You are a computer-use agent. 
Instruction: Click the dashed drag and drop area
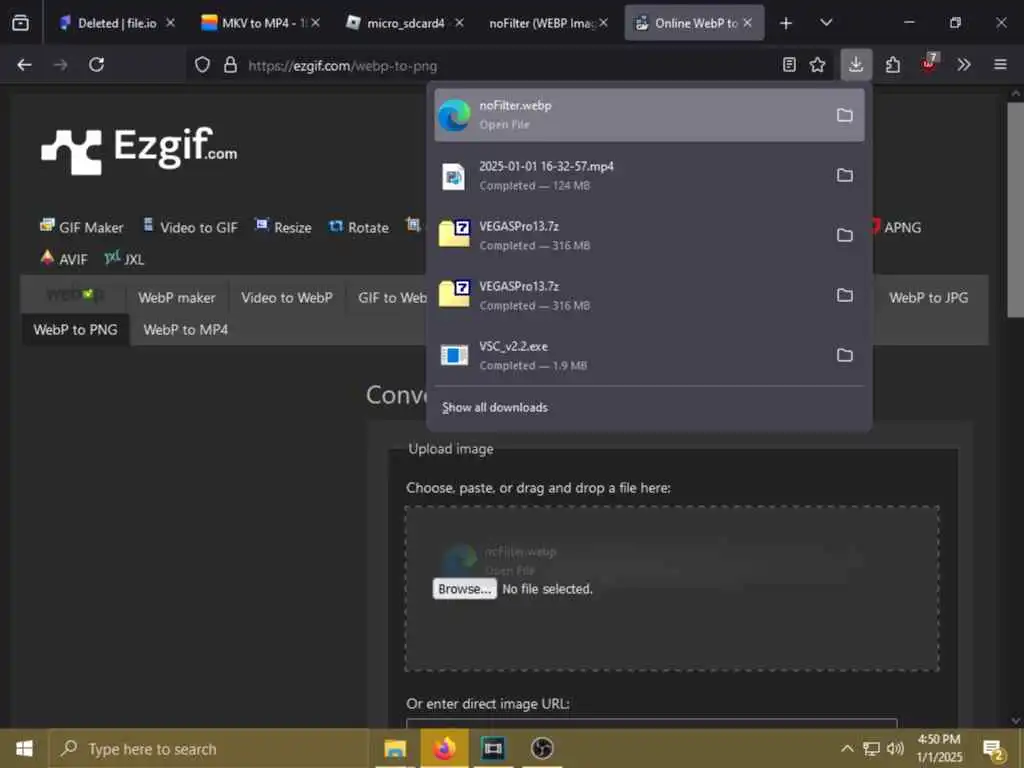(672, 588)
